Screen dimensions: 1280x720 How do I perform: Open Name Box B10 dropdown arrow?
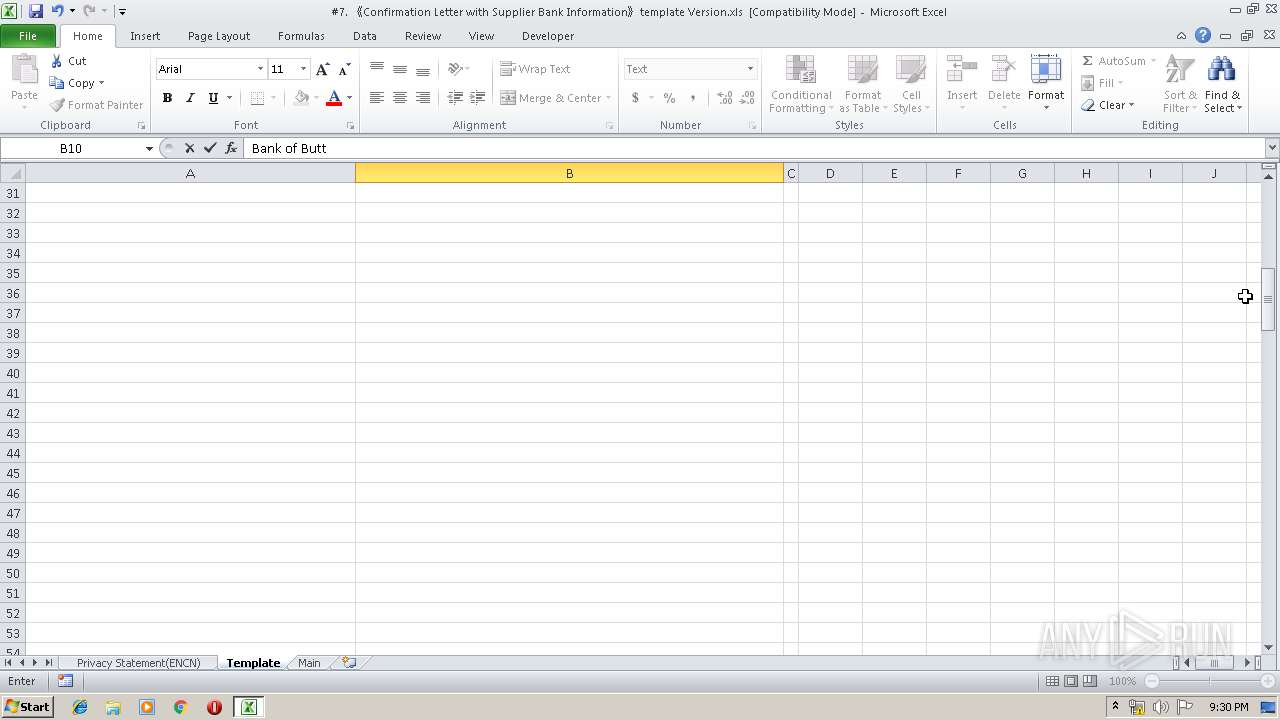[149, 148]
